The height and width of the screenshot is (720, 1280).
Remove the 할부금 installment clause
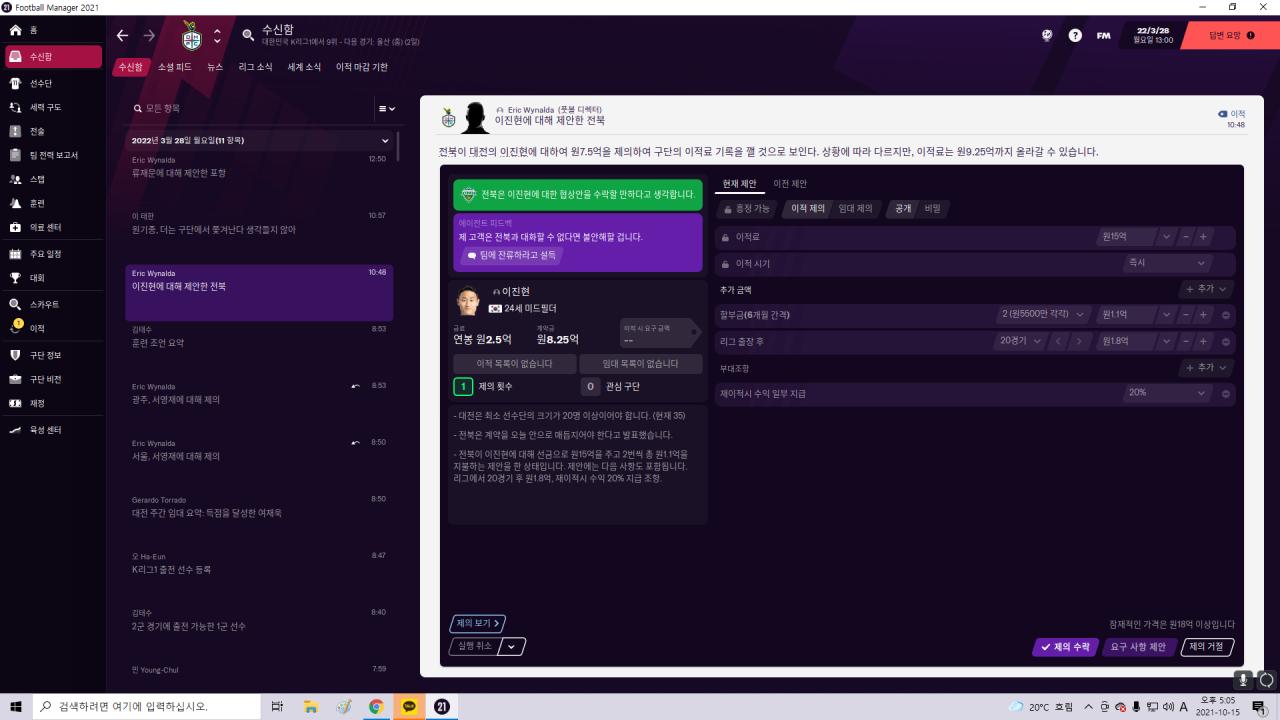point(1226,315)
